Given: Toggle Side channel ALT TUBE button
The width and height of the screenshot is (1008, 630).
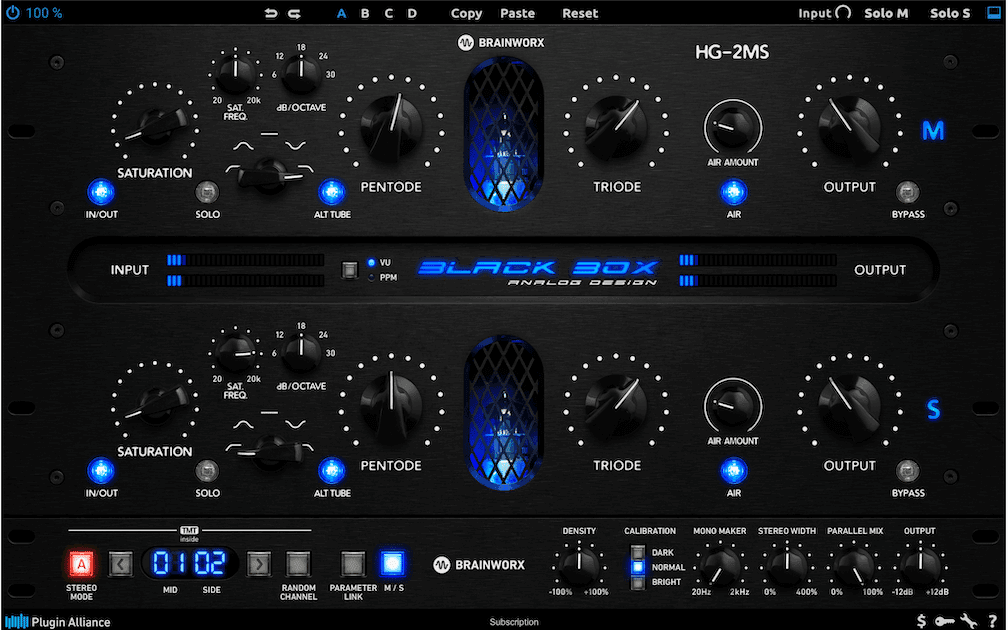Looking at the screenshot, I should click(x=332, y=471).
